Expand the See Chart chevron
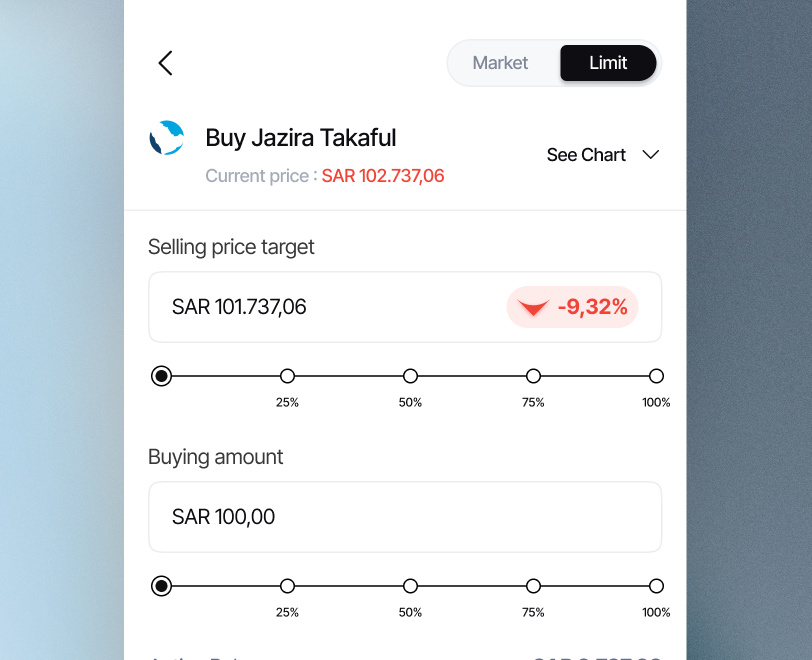 click(651, 155)
